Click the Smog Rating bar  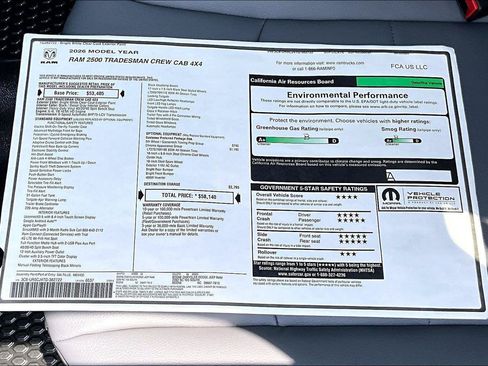(x=403, y=141)
